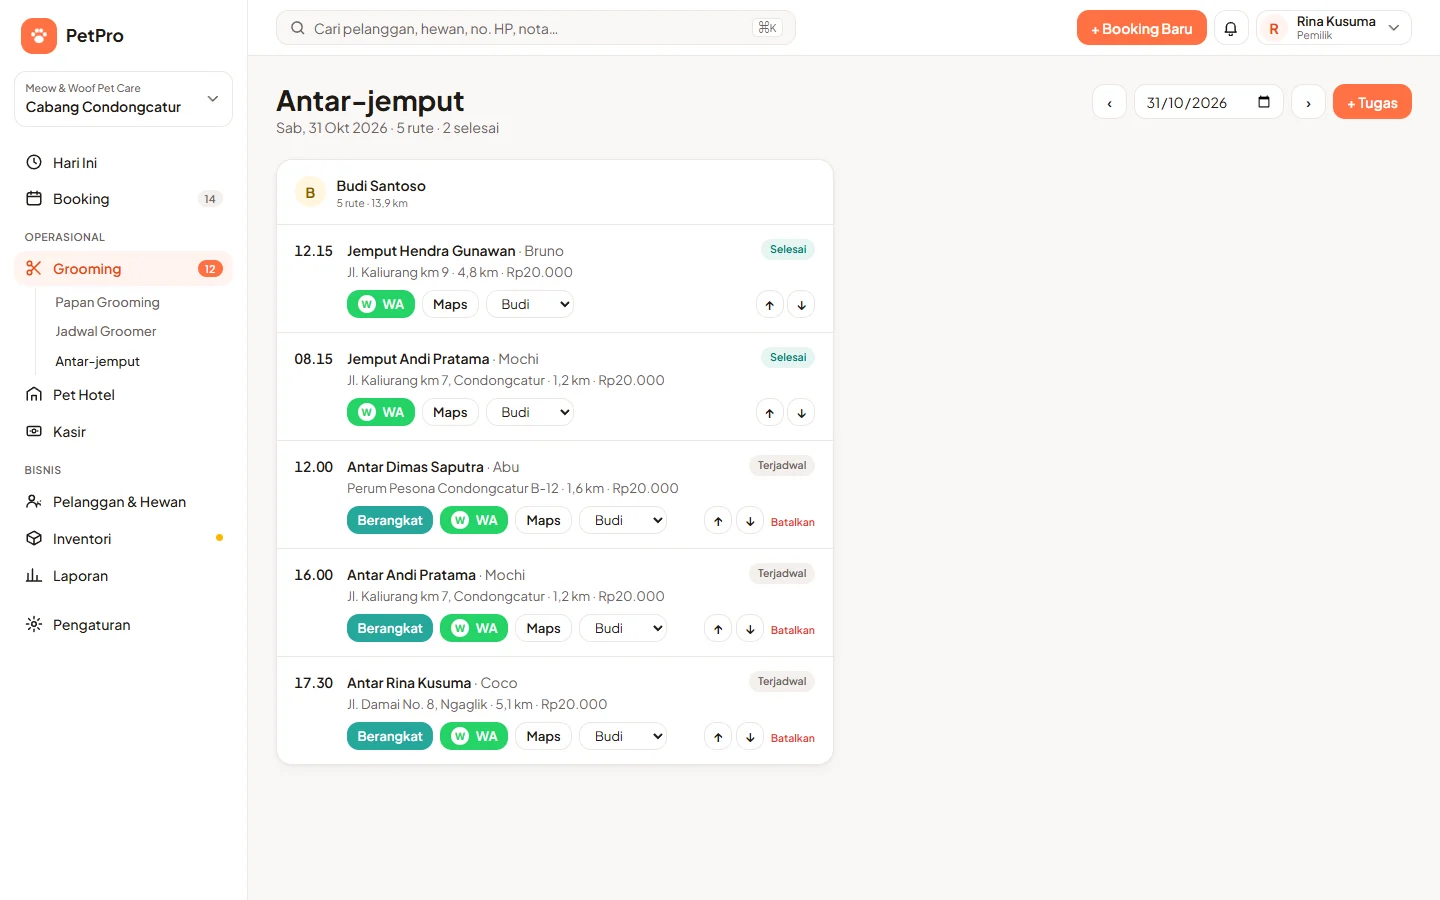Cancel Antar Andi Pratama delivery via Batalkan

pos(792,630)
